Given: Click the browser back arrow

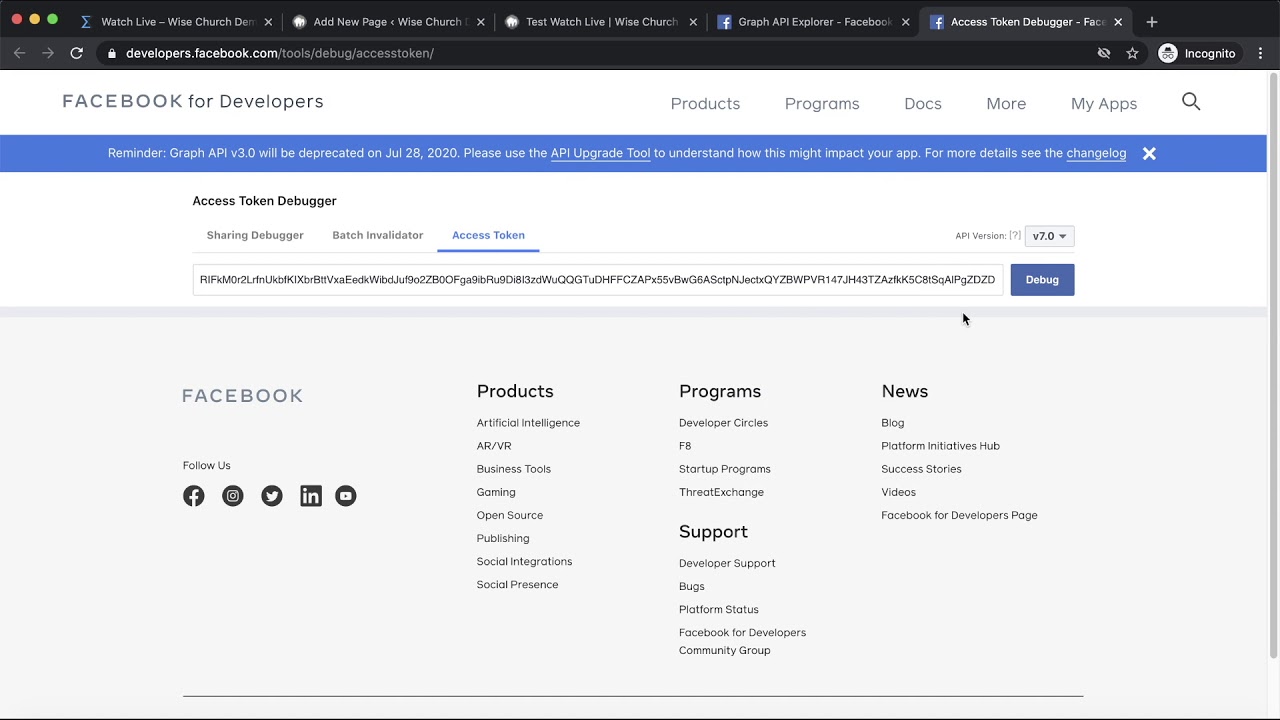Looking at the screenshot, I should (x=19, y=53).
